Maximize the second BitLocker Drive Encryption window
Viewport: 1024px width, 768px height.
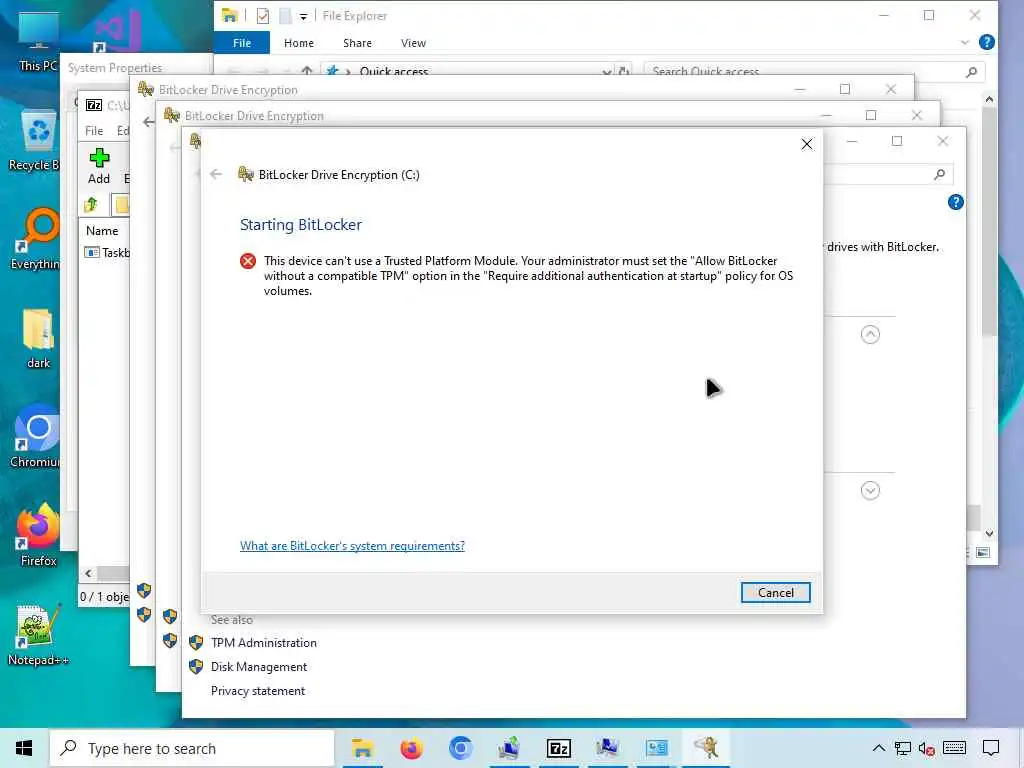pyautogui.click(x=871, y=116)
